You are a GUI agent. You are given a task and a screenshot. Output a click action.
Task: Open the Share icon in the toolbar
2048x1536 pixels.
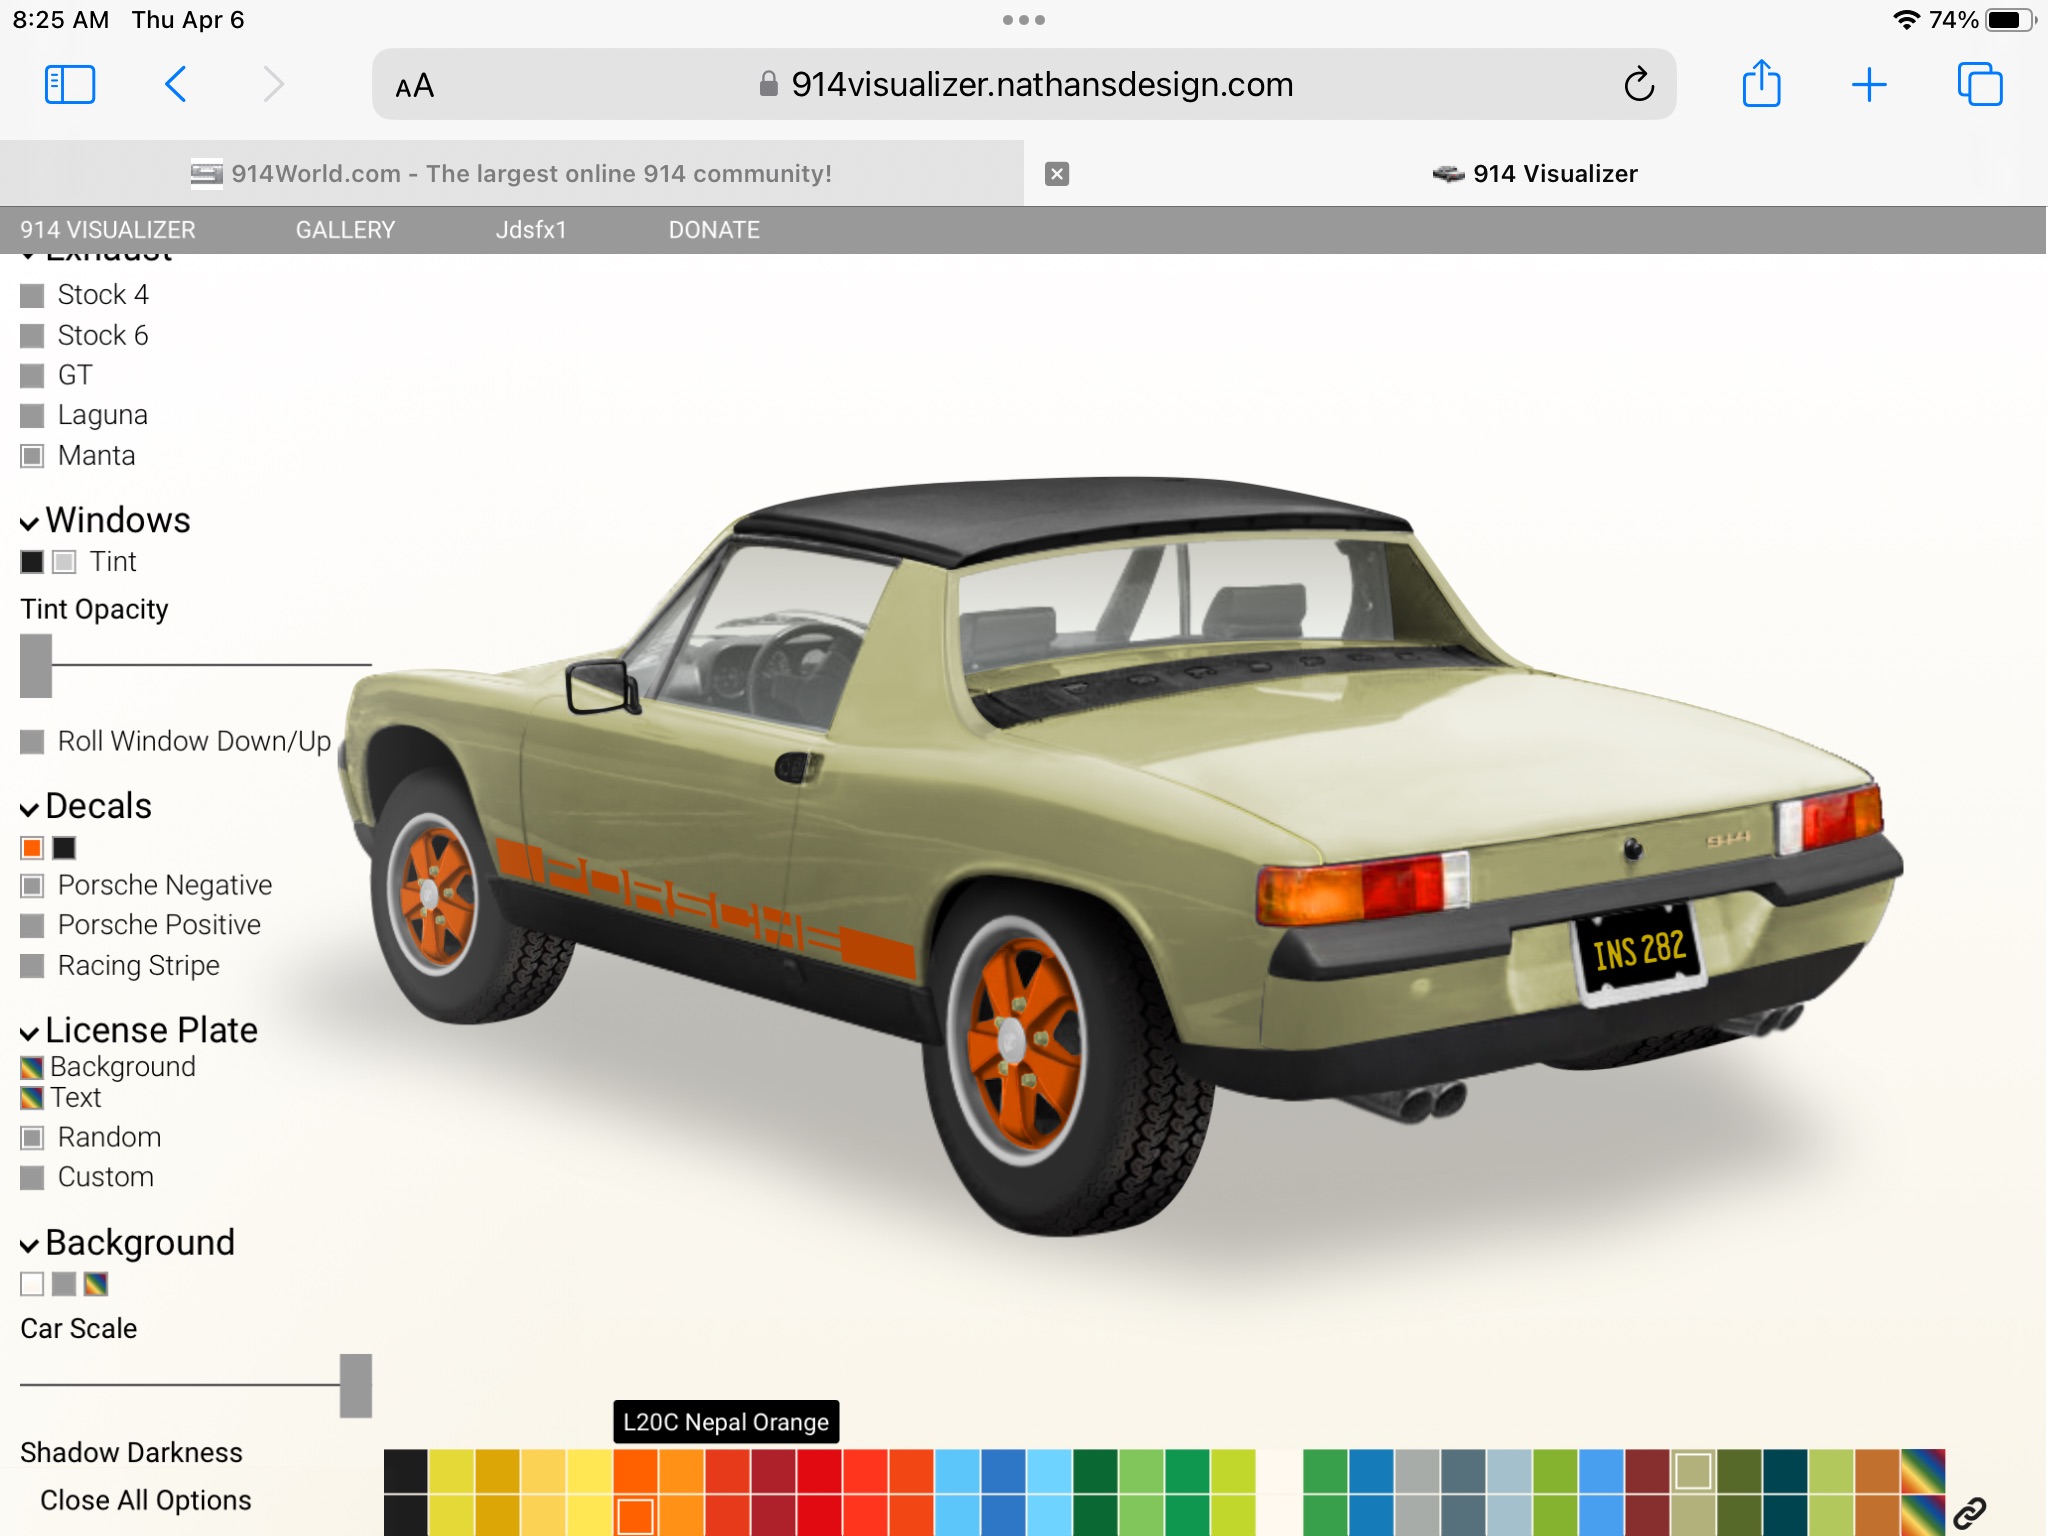point(1761,84)
